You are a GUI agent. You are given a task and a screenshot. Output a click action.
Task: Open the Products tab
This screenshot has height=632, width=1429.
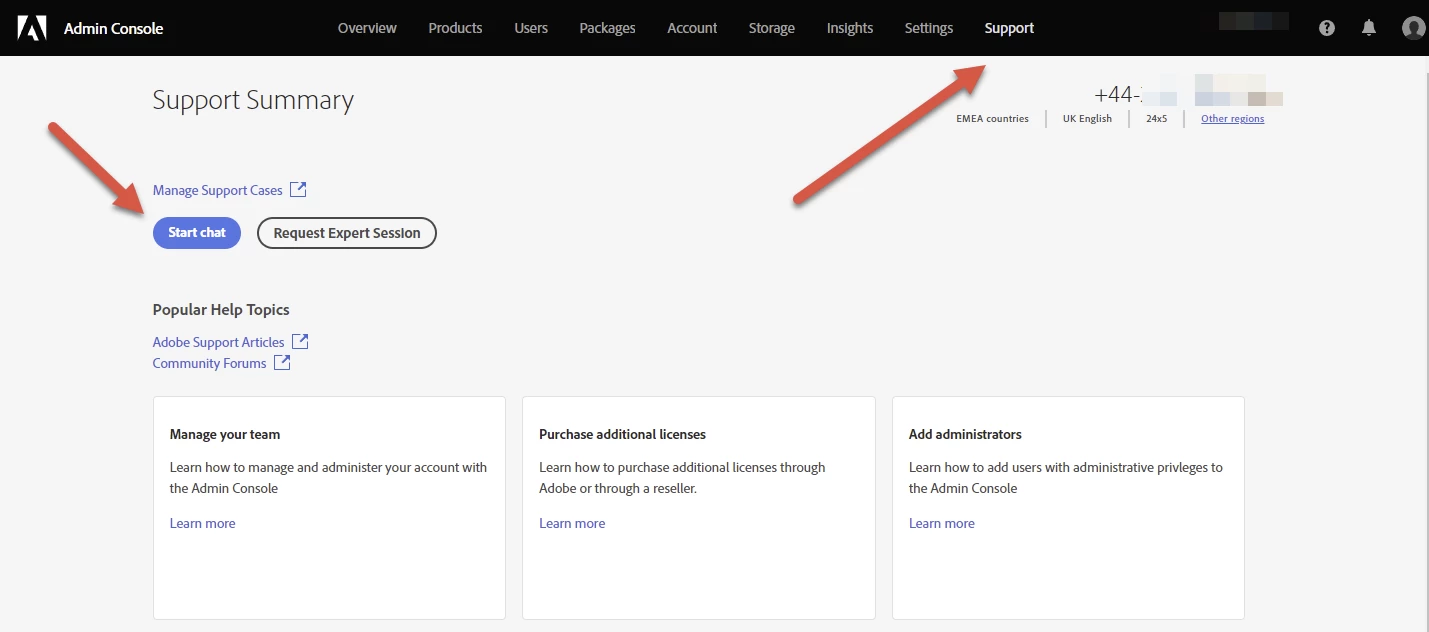(455, 28)
